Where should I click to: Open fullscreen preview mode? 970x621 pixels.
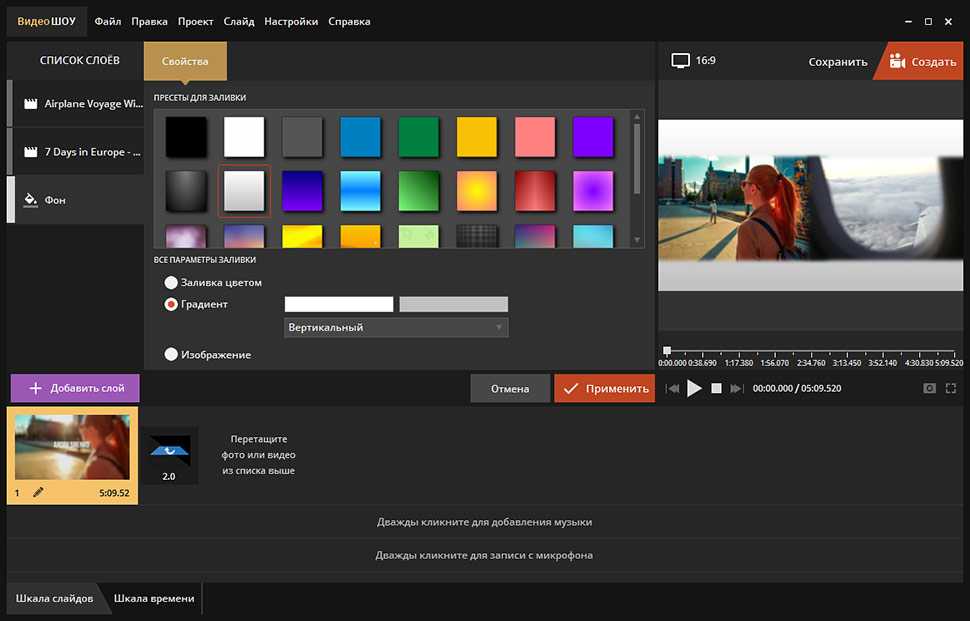tap(951, 388)
